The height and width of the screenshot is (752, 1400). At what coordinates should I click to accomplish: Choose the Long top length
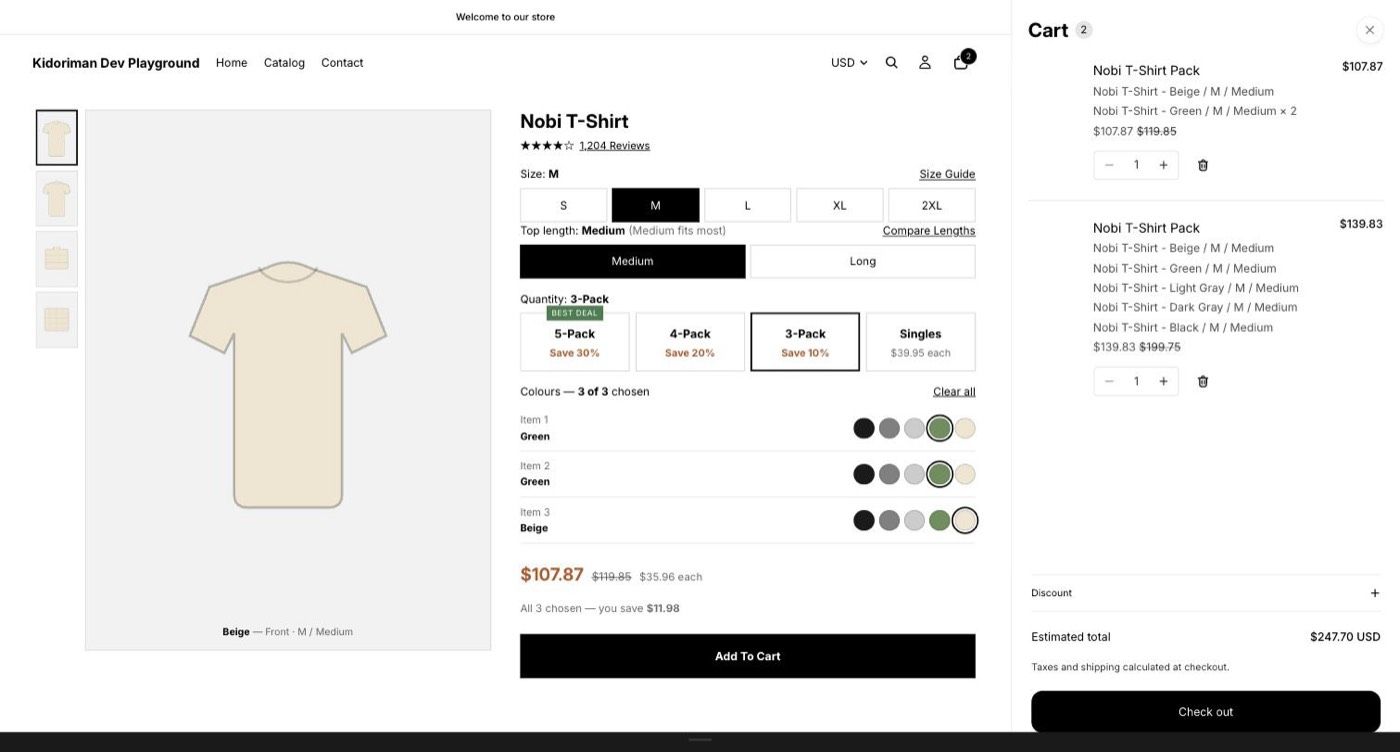point(862,261)
